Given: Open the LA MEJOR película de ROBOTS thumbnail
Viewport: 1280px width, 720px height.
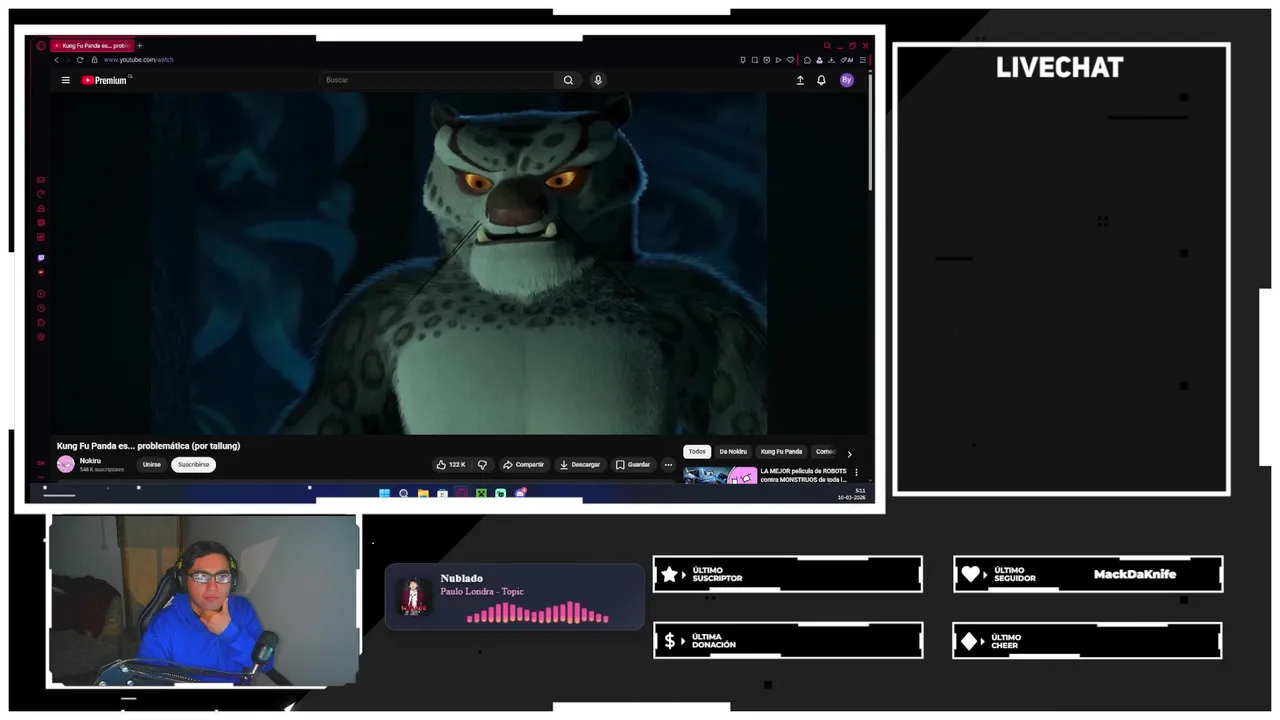Looking at the screenshot, I should tap(720, 475).
